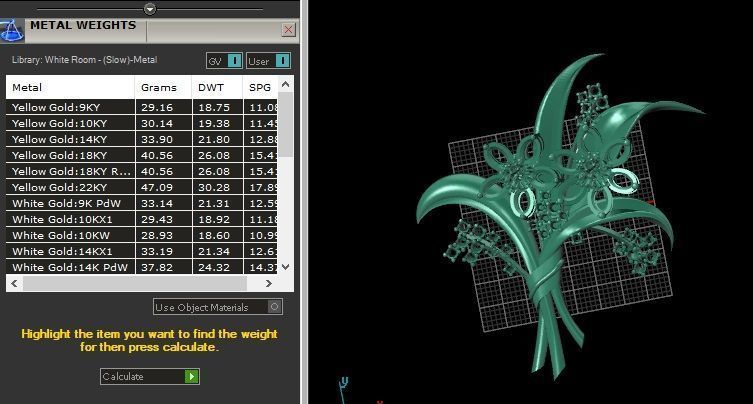
Task: Click the 29.16 grams cell
Action: (163, 107)
